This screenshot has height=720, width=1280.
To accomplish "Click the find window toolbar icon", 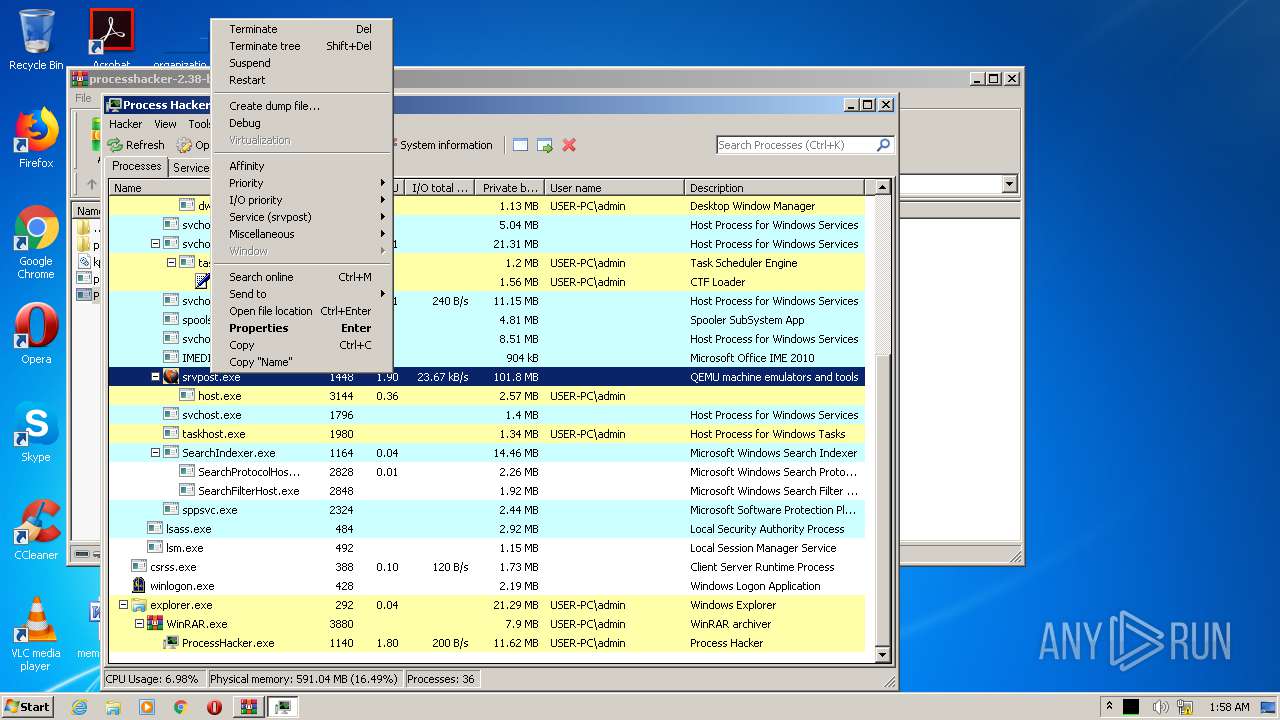I will pyautogui.click(x=520, y=145).
